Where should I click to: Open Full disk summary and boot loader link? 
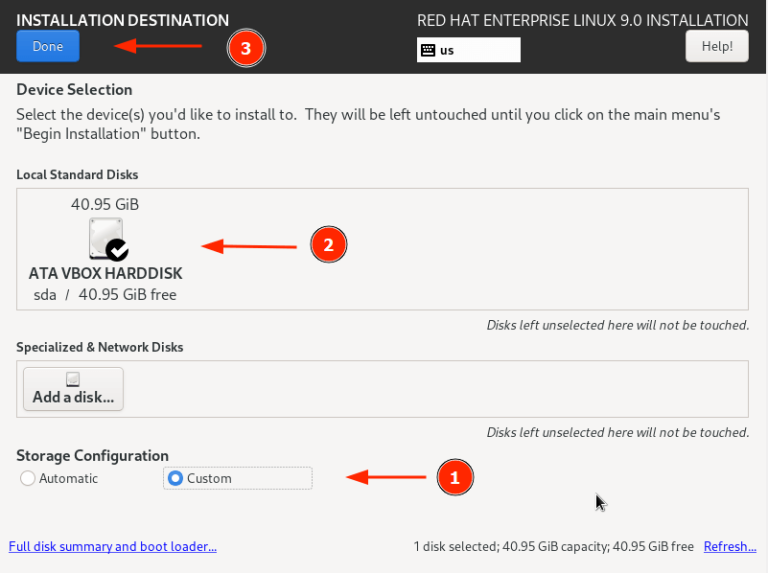[112, 546]
